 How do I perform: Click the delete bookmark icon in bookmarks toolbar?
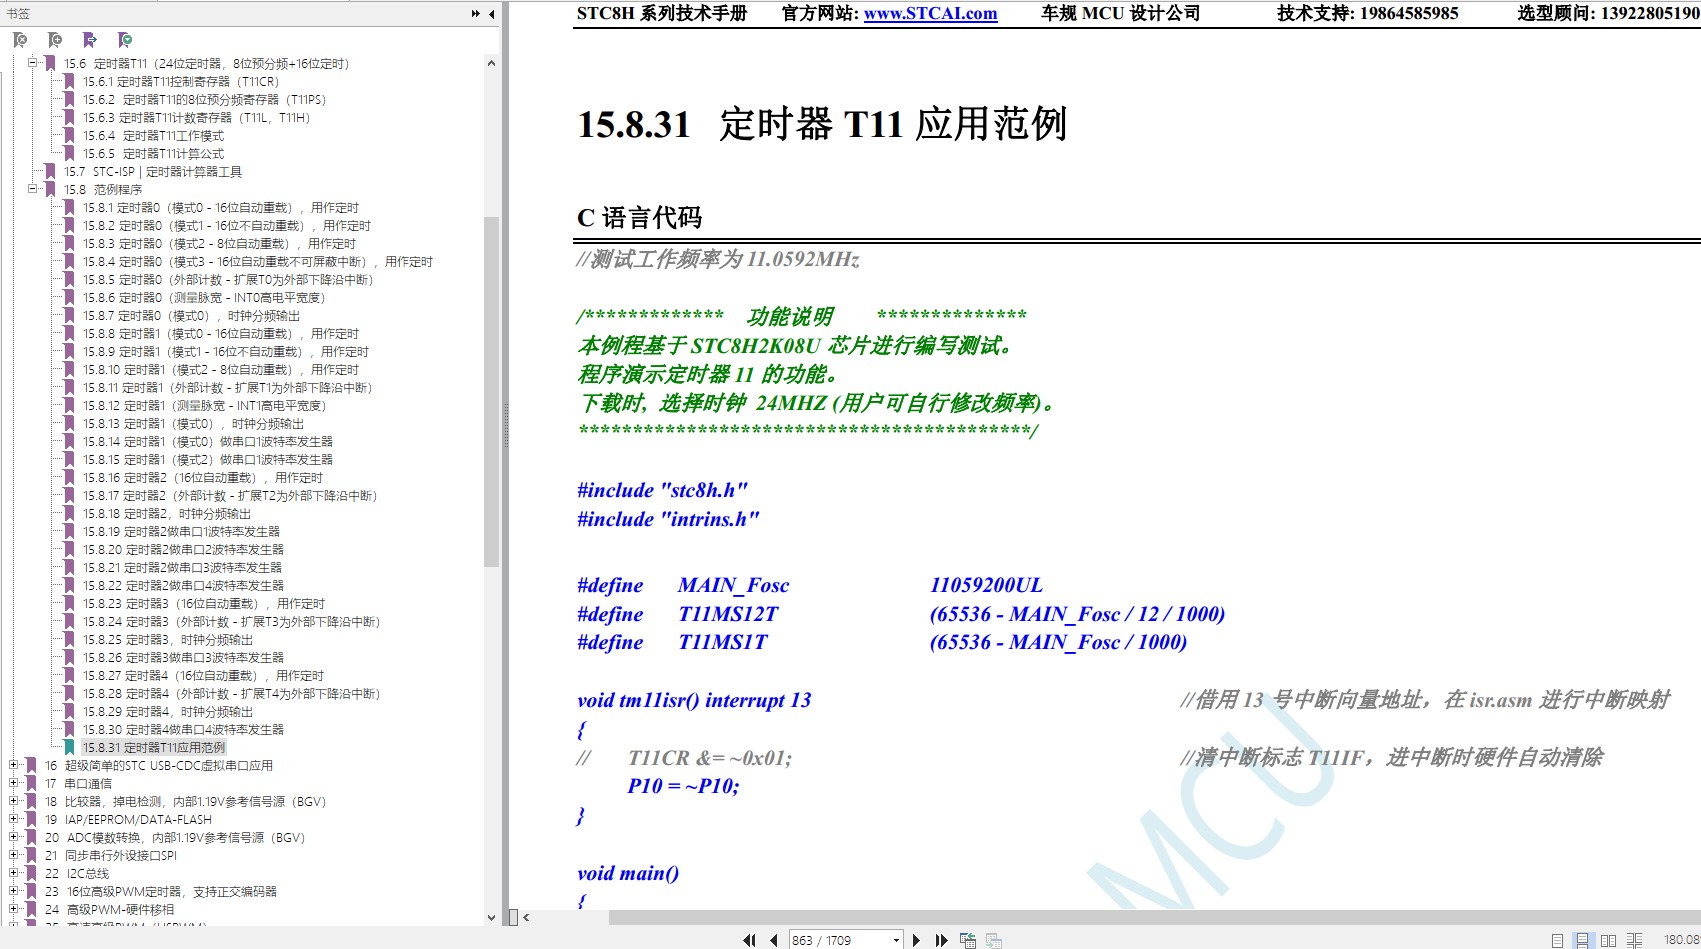click(x=20, y=40)
